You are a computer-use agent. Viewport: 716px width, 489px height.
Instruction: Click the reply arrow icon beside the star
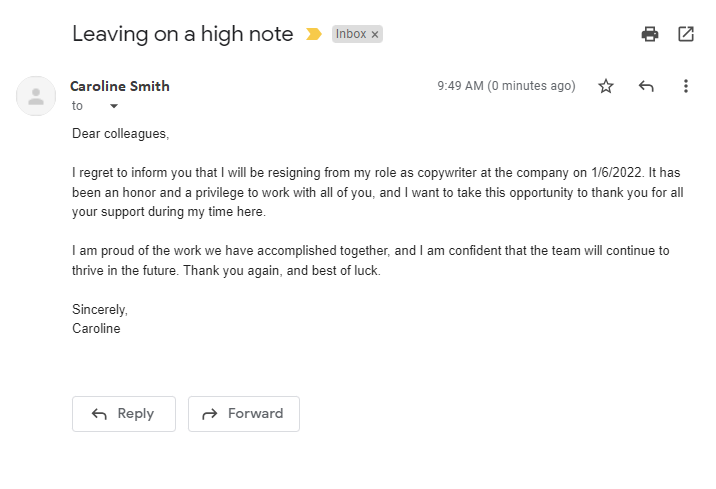pyautogui.click(x=646, y=87)
